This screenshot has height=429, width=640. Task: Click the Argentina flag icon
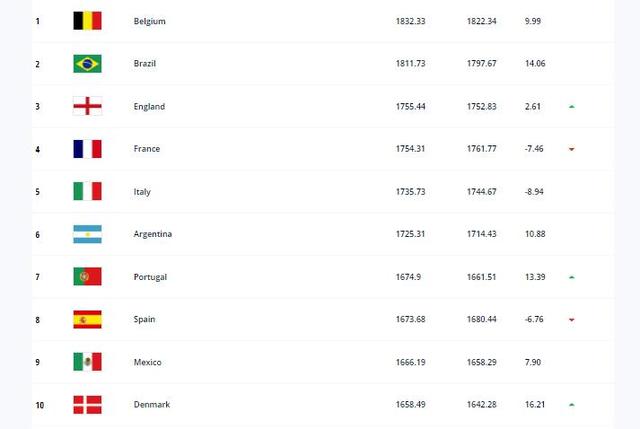pyautogui.click(x=87, y=234)
